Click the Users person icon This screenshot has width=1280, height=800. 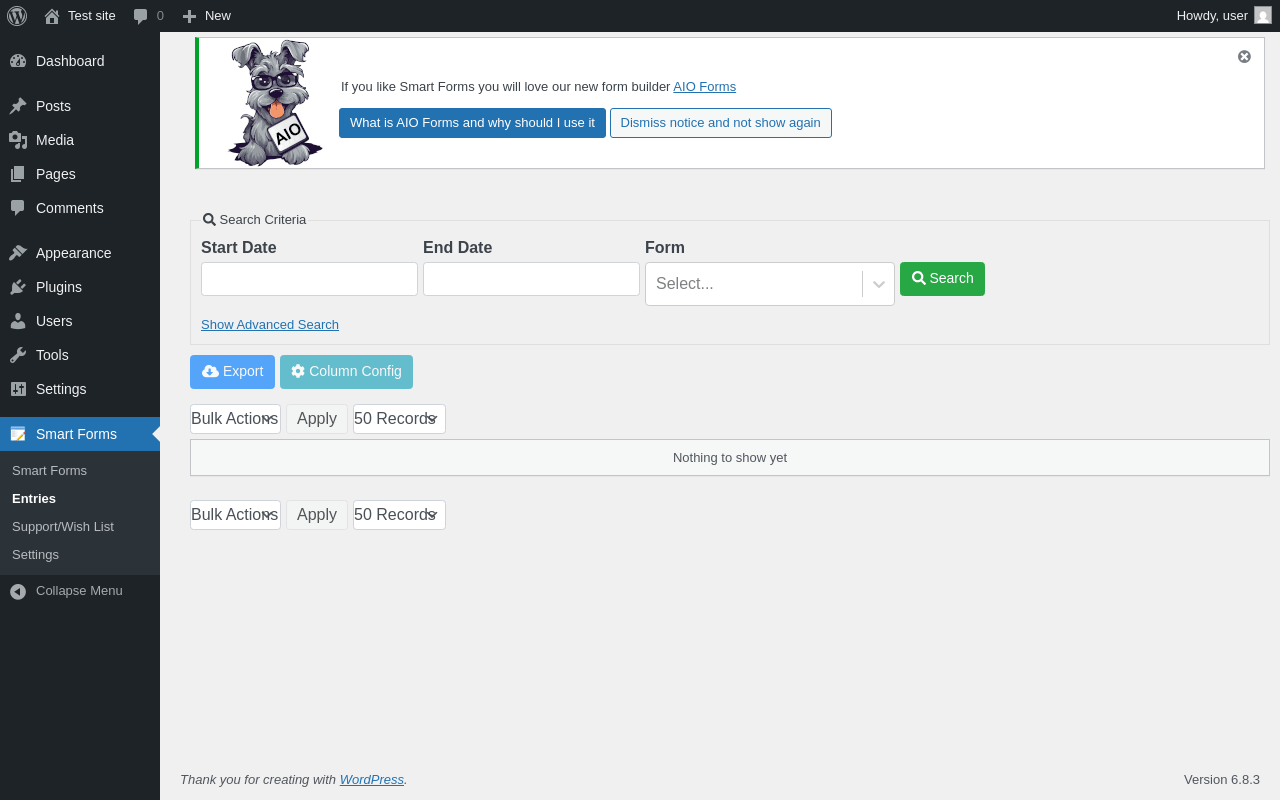18,321
